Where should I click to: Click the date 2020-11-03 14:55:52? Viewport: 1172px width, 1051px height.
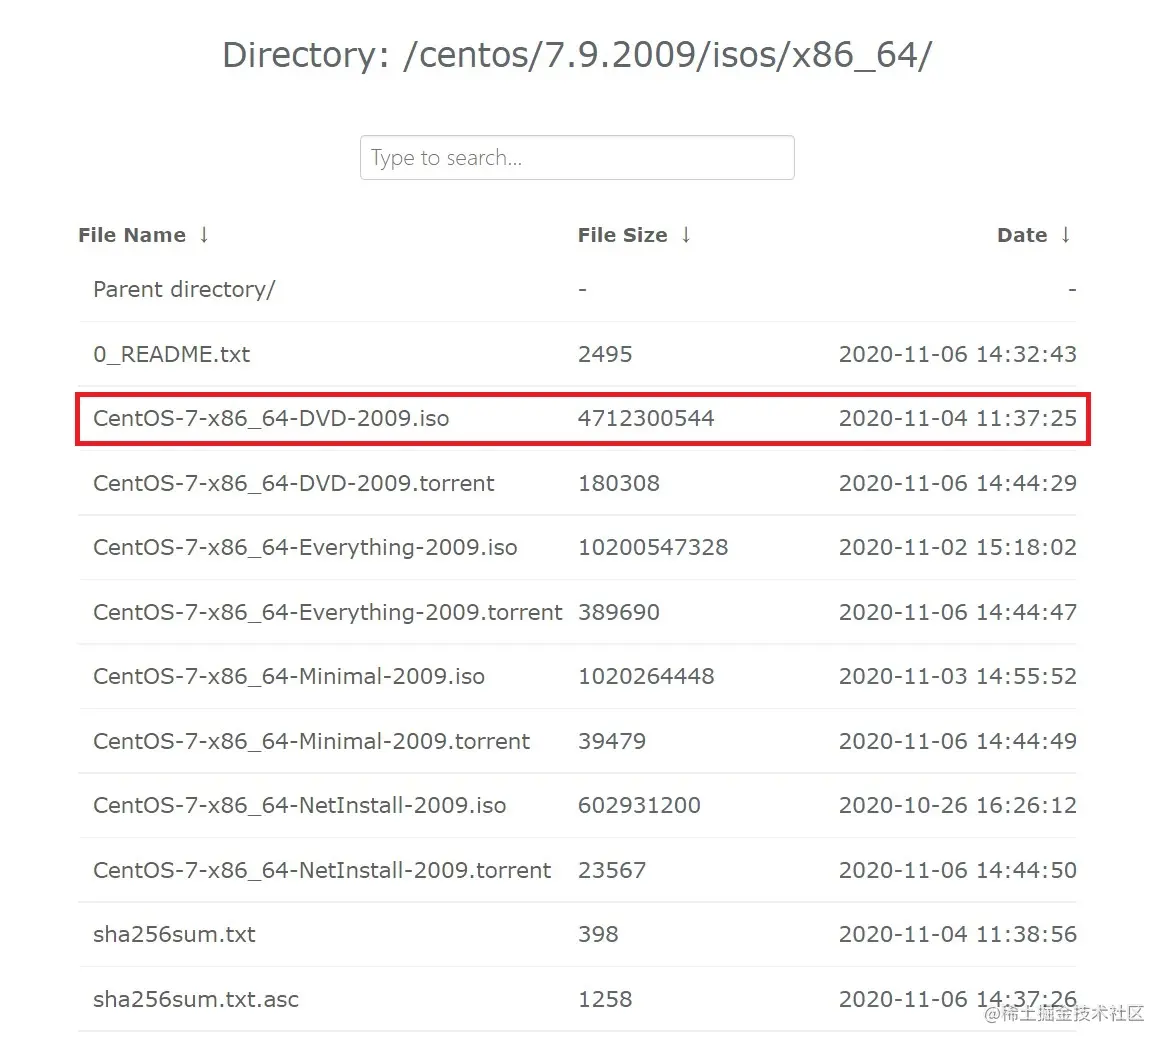tap(957, 676)
